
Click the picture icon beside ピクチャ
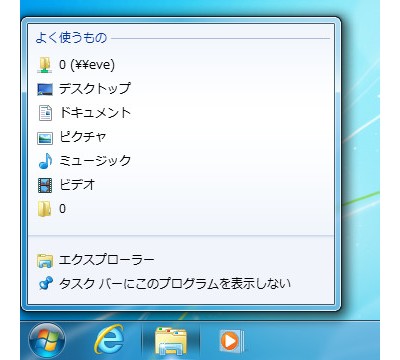pos(45,138)
